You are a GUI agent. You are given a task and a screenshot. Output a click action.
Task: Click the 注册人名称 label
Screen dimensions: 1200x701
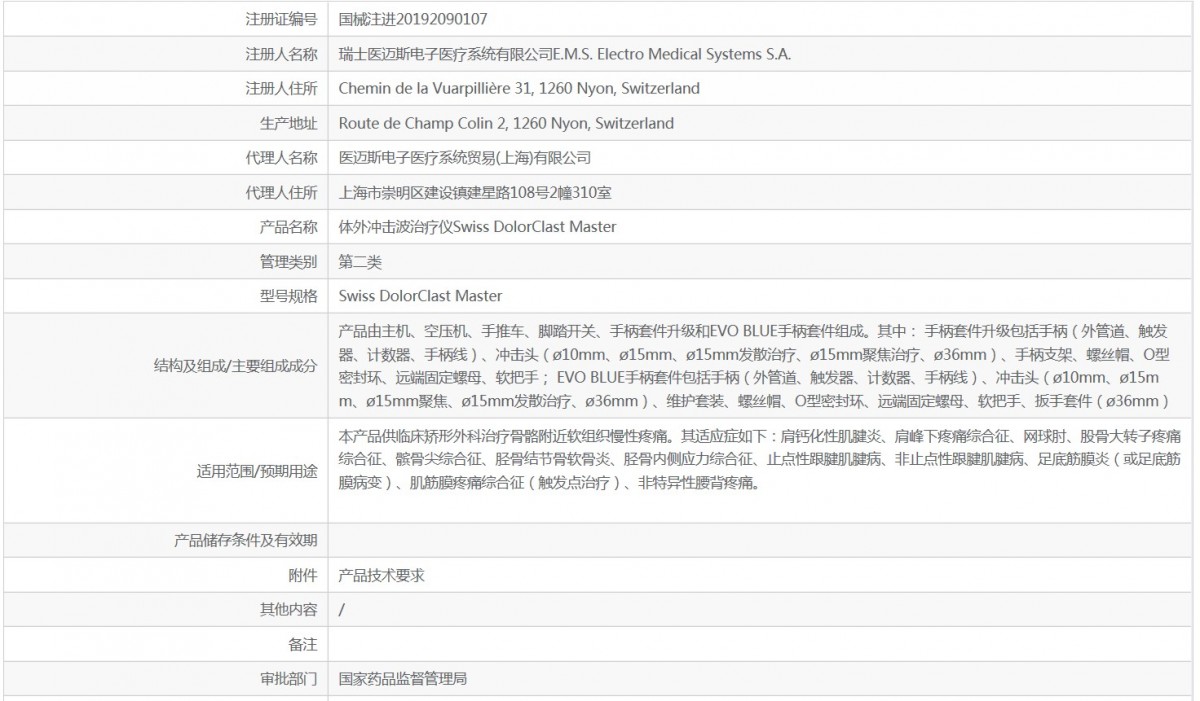[x=281, y=54]
